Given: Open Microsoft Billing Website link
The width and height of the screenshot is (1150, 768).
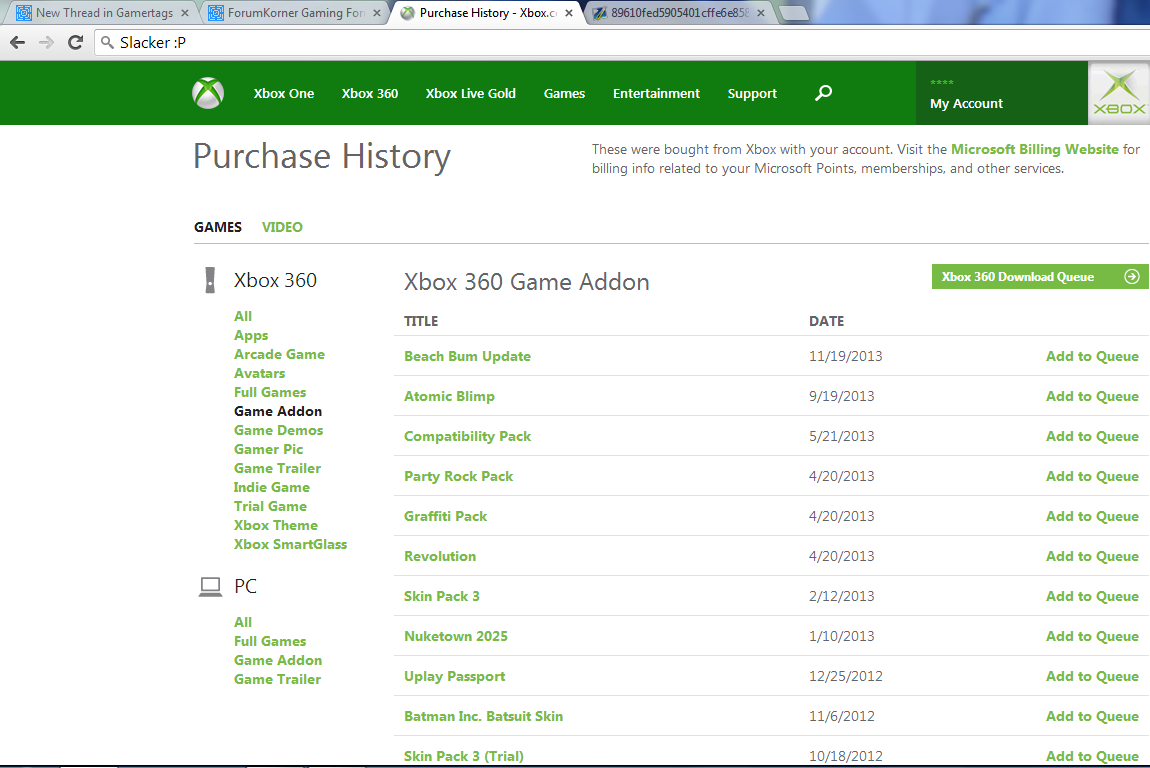Looking at the screenshot, I should [x=1035, y=149].
